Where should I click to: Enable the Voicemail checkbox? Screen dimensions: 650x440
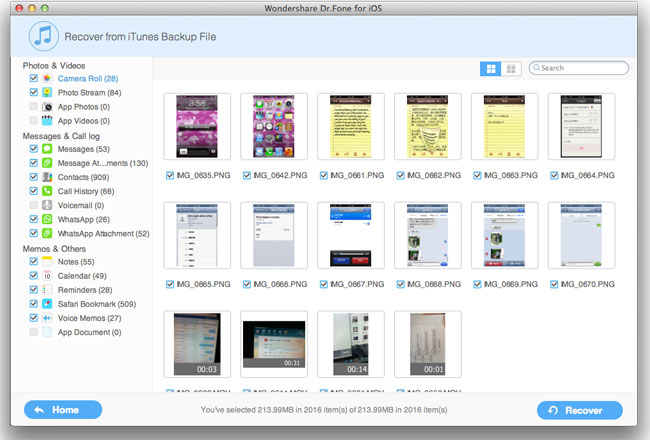tap(34, 205)
